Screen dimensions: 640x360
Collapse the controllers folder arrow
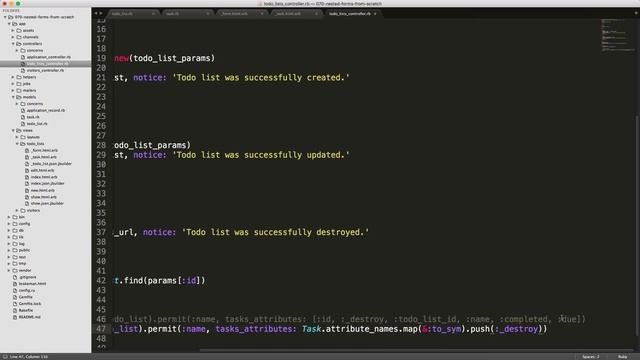click(x=13, y=44)
